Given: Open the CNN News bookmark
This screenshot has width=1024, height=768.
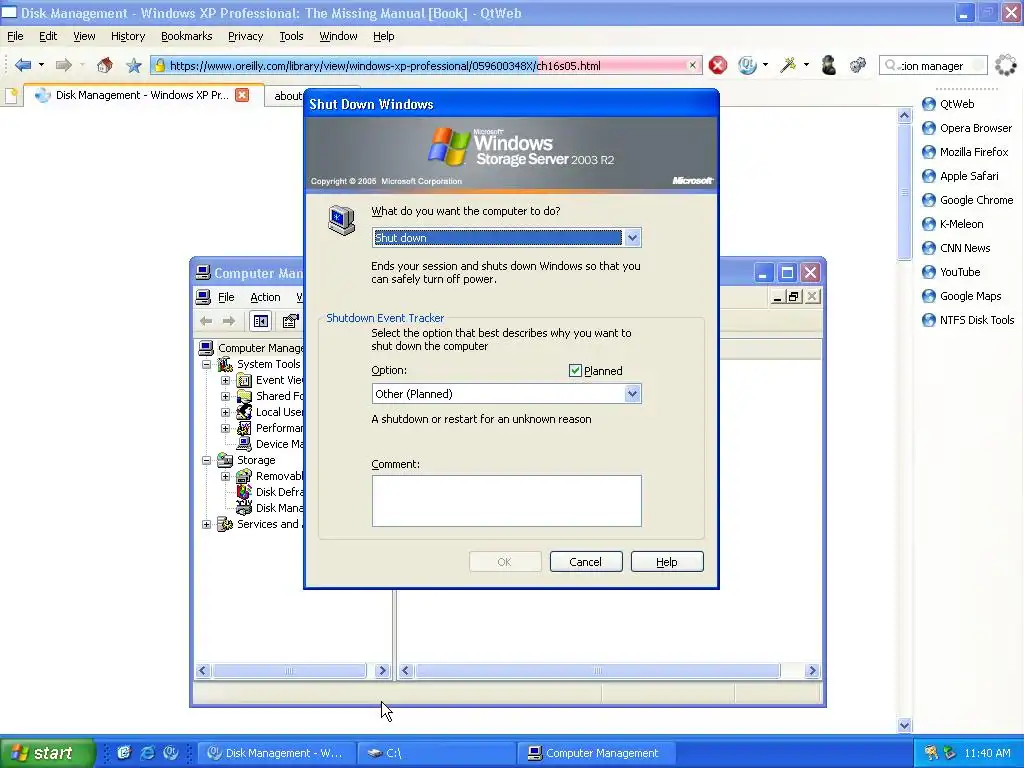Looking at the screenshot, I should (x=955, y=248).
